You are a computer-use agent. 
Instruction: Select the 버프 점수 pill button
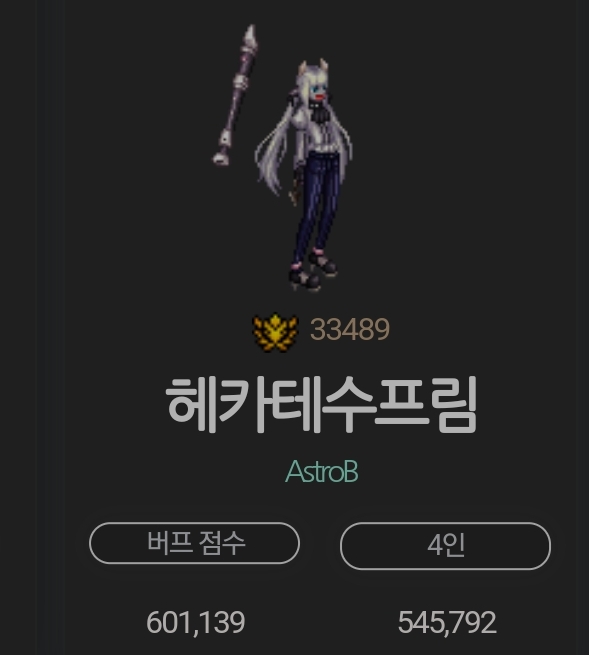pyautogui.click(x=194, y=543)
